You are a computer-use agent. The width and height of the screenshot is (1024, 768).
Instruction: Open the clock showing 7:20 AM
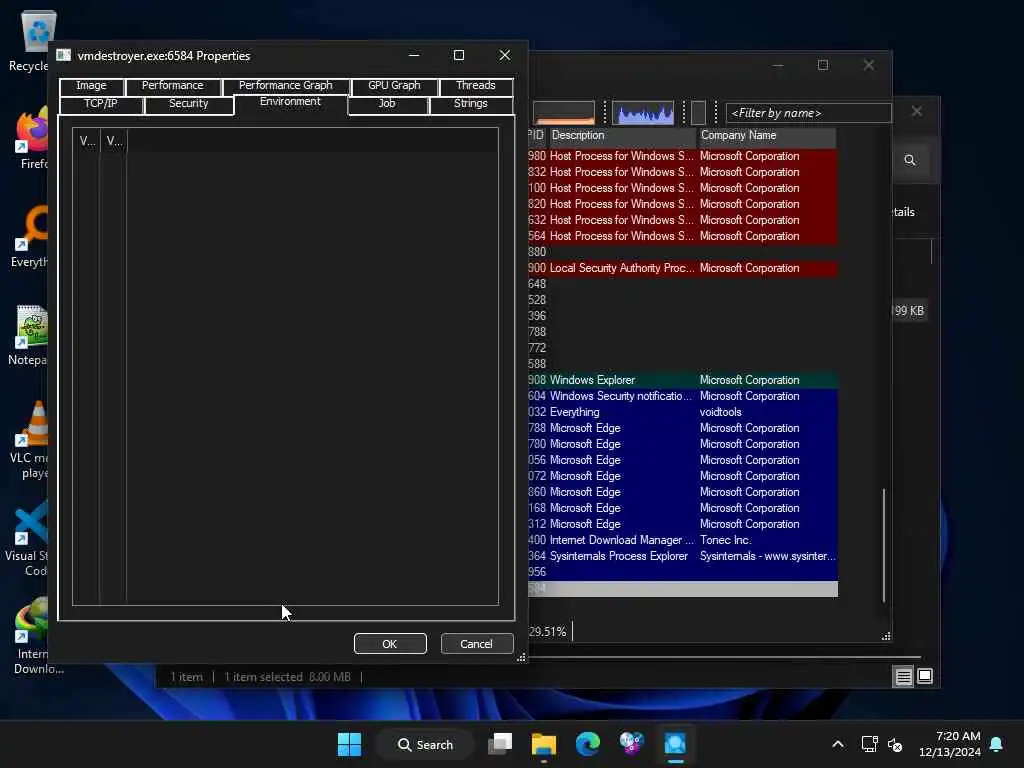[x=950, y=744]
